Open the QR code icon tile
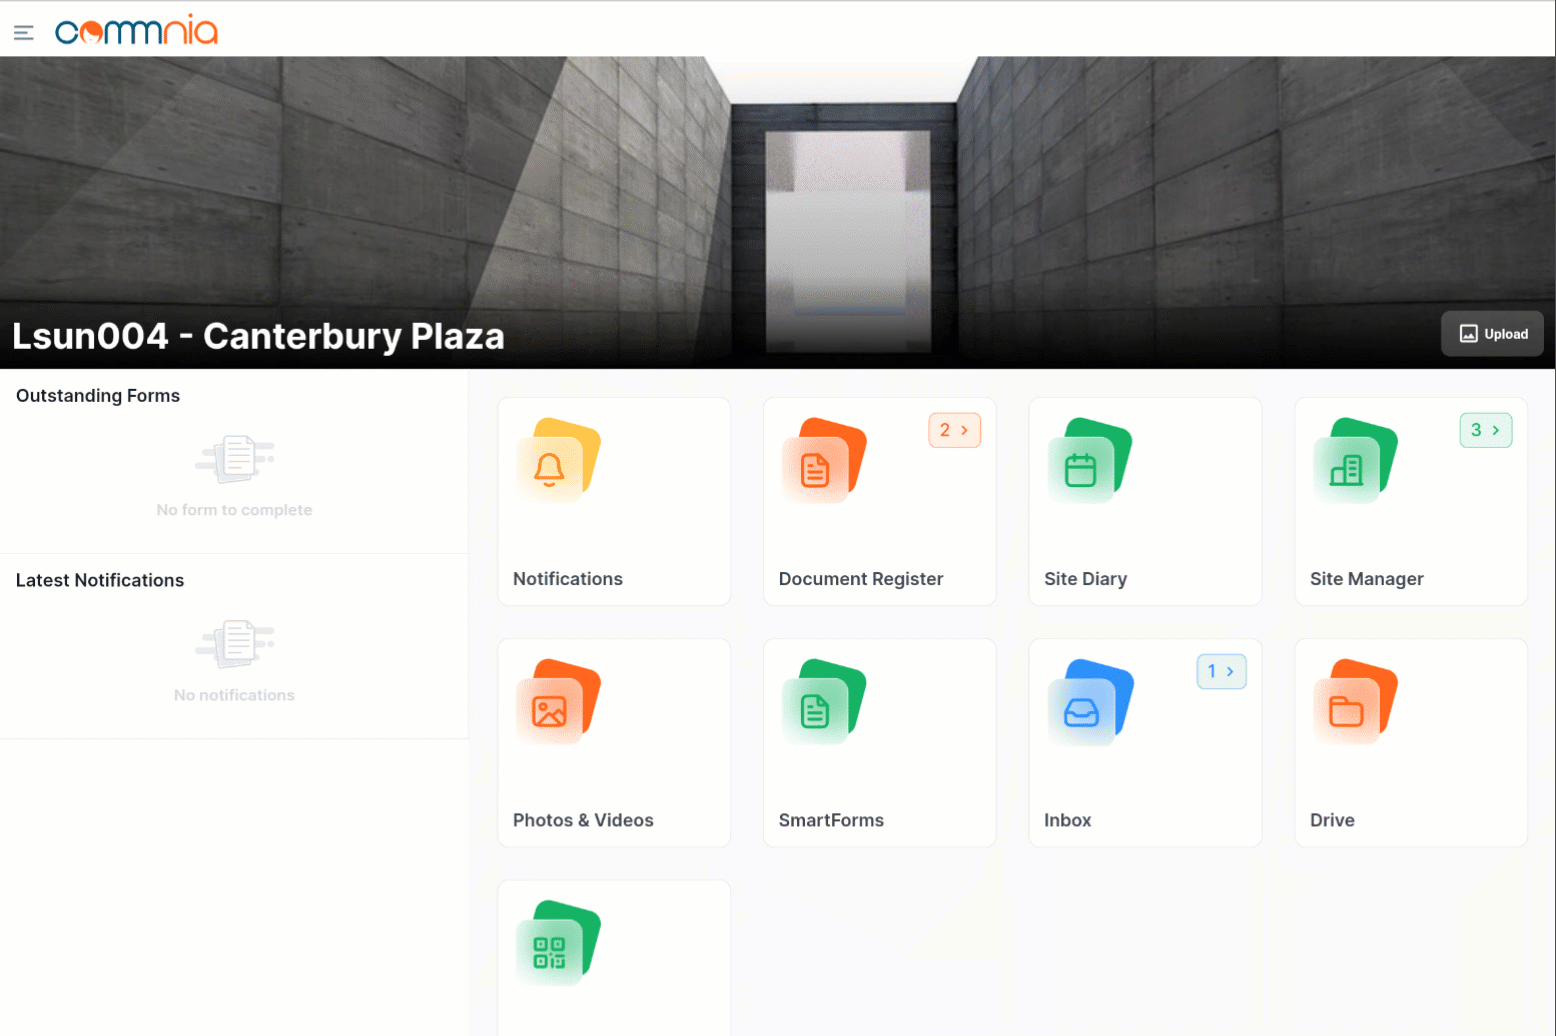This screenshot has width=1556, height=1036. tap(558, 943)
